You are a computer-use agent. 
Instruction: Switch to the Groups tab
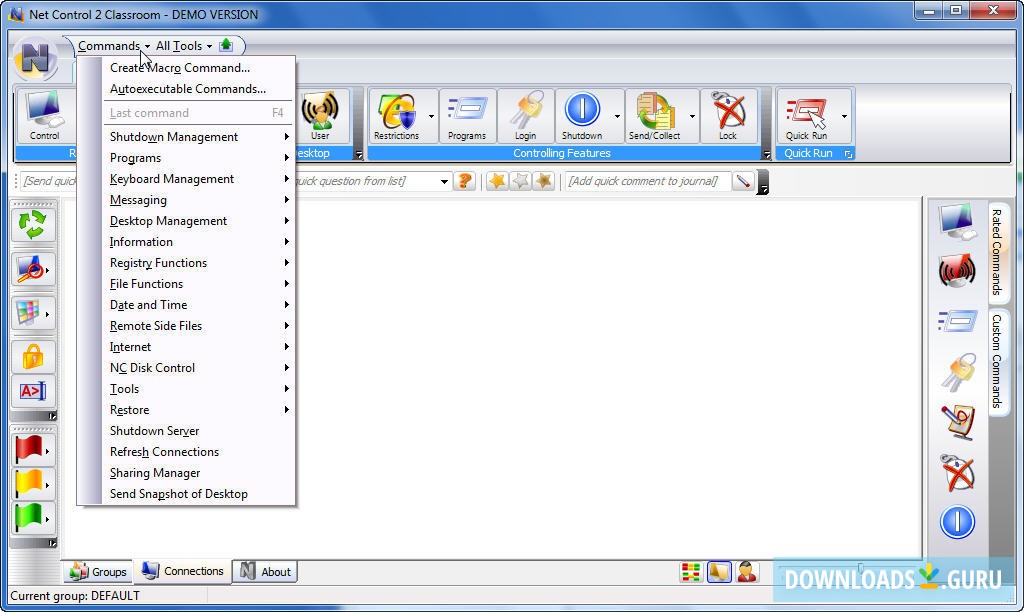tap(98, 572)
